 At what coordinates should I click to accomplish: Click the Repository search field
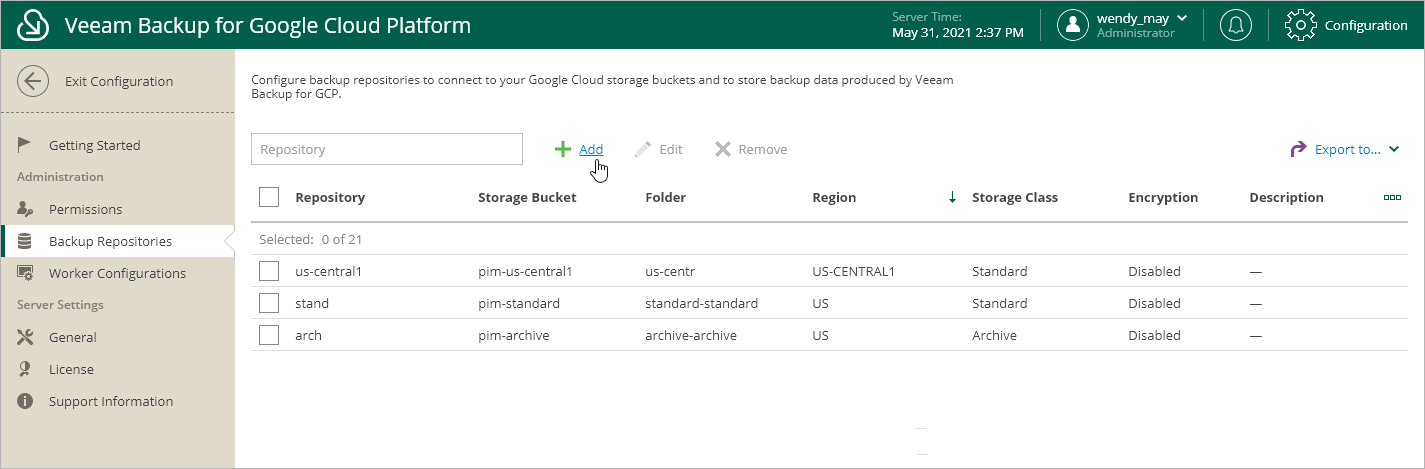coord(387,149)
